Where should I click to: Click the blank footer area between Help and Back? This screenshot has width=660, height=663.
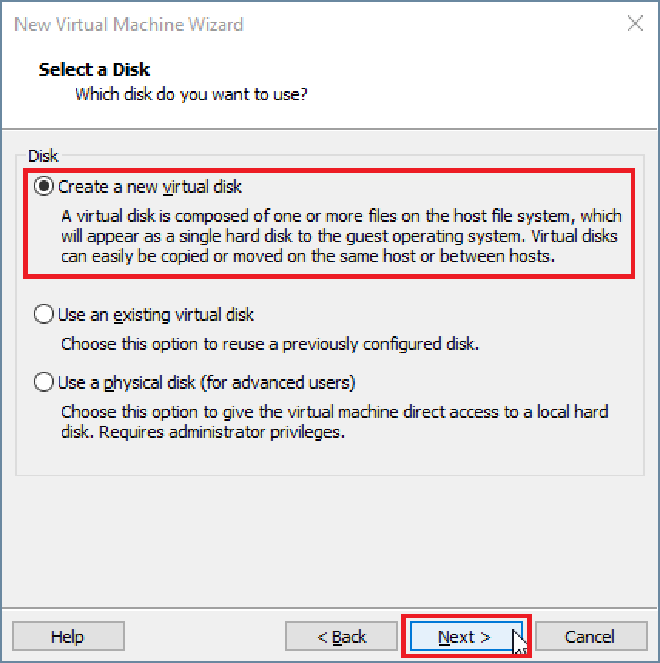click(205, 637)
